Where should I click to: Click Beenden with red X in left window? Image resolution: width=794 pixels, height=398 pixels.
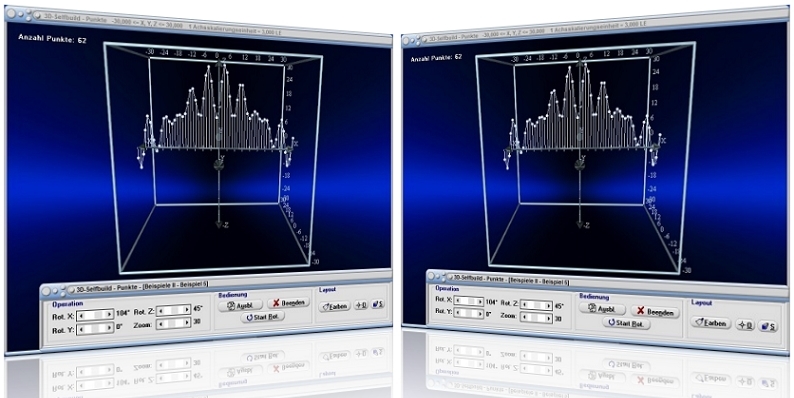[289, 303]
